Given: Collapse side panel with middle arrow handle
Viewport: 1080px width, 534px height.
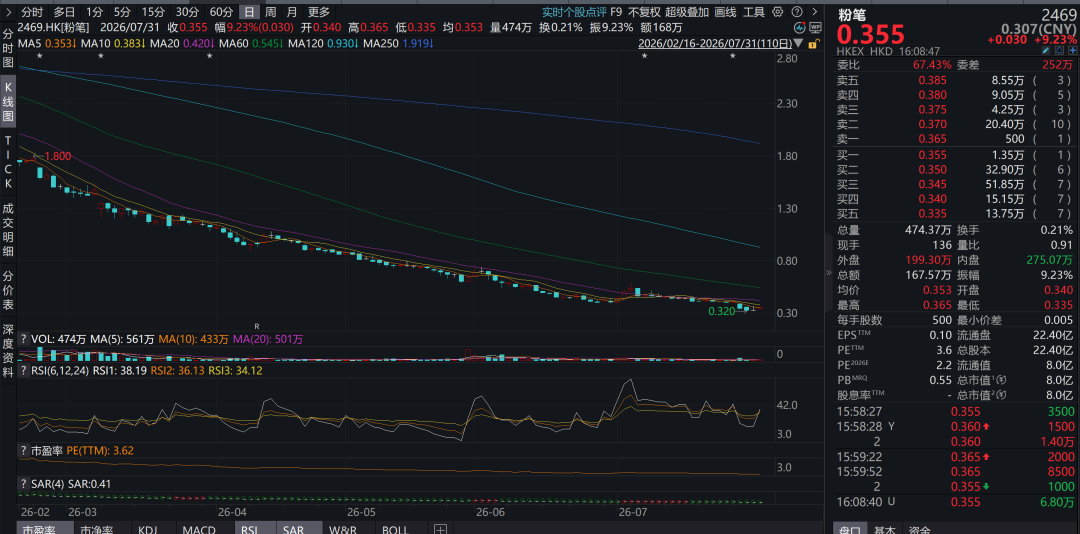Looking at the screenshot, I should coord(828,274).
